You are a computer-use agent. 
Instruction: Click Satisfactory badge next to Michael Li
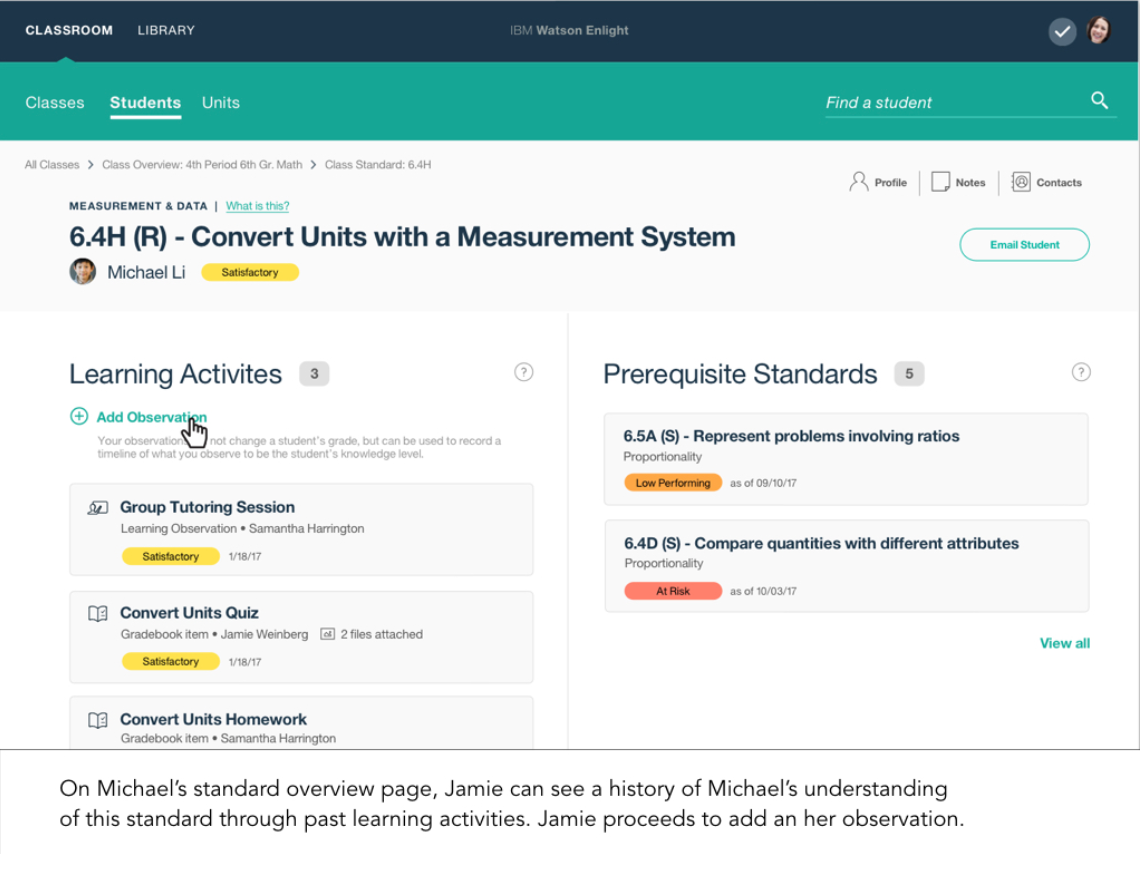249,272
